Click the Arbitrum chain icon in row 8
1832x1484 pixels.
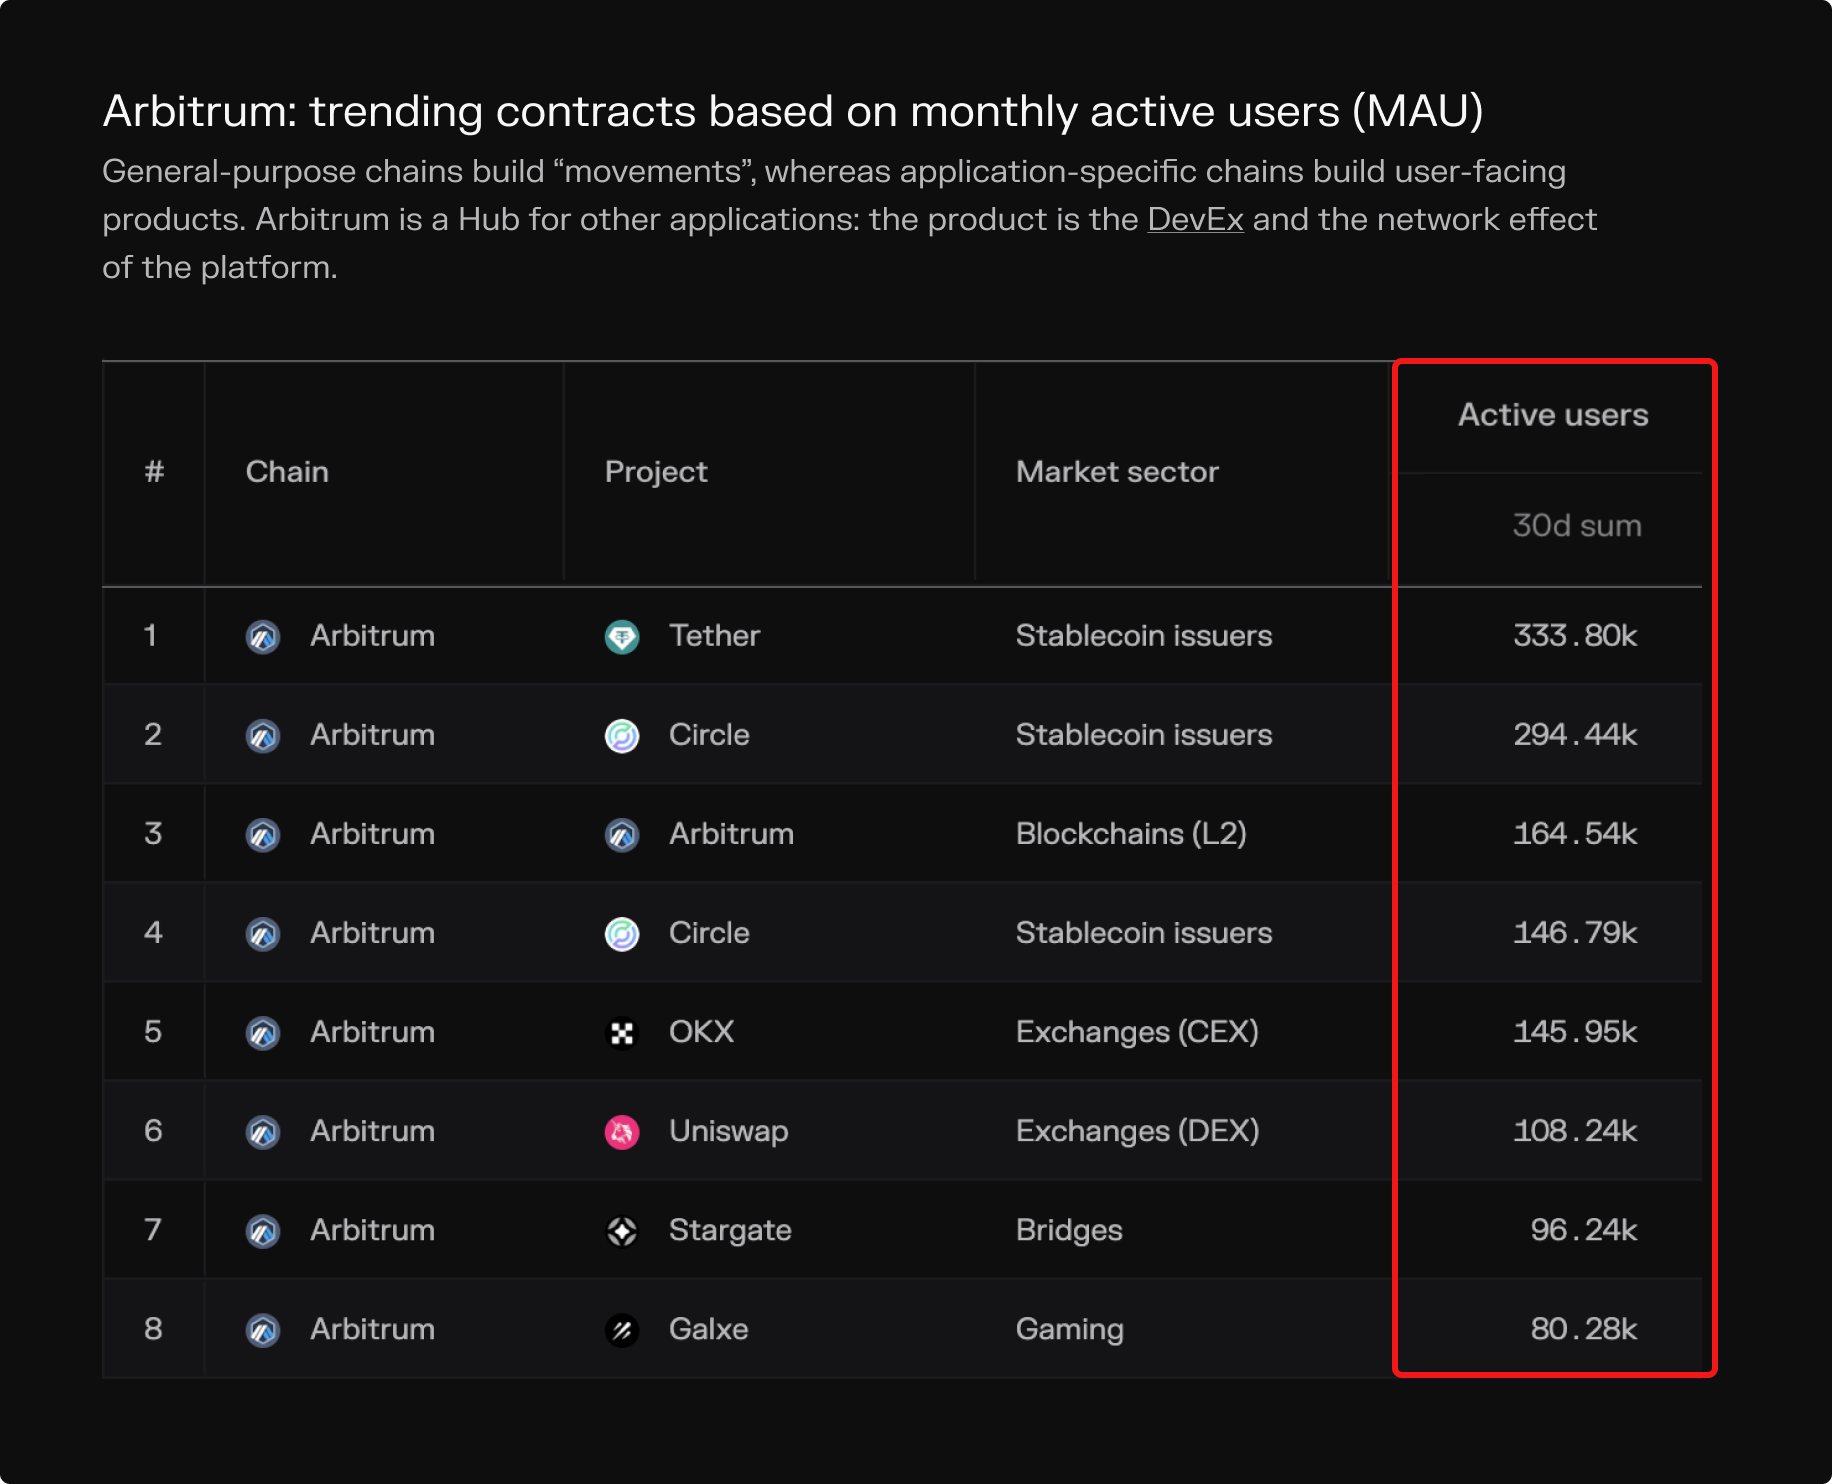263,1329
